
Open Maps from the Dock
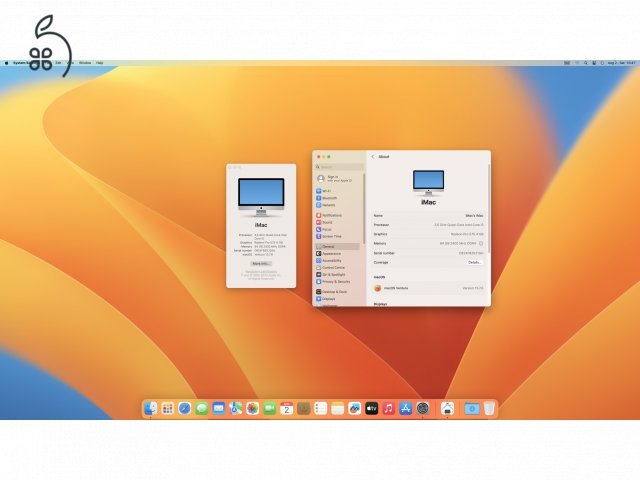tap(236, 408)
